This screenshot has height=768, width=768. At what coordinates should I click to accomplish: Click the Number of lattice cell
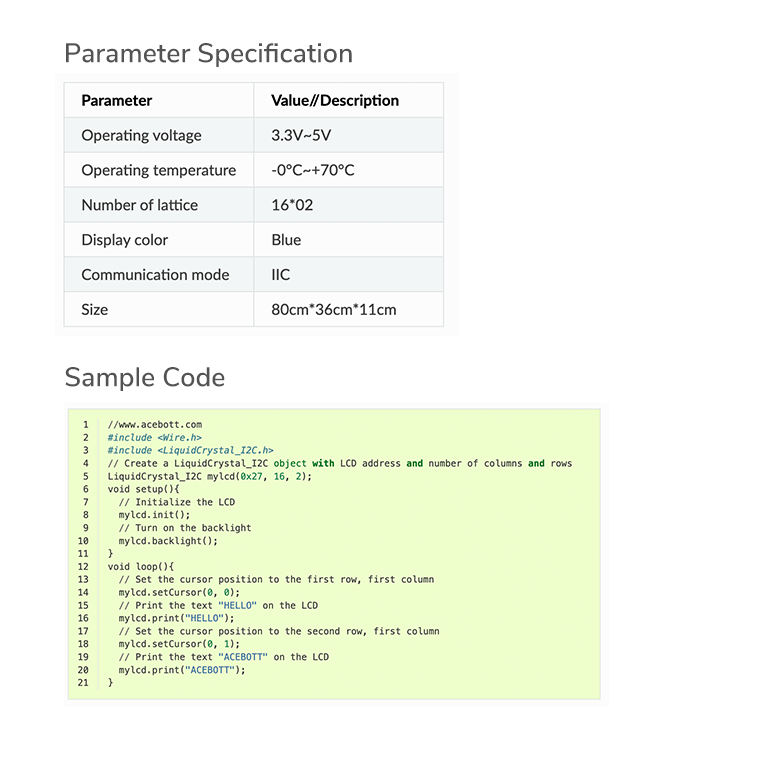click(x=159, y=205)
